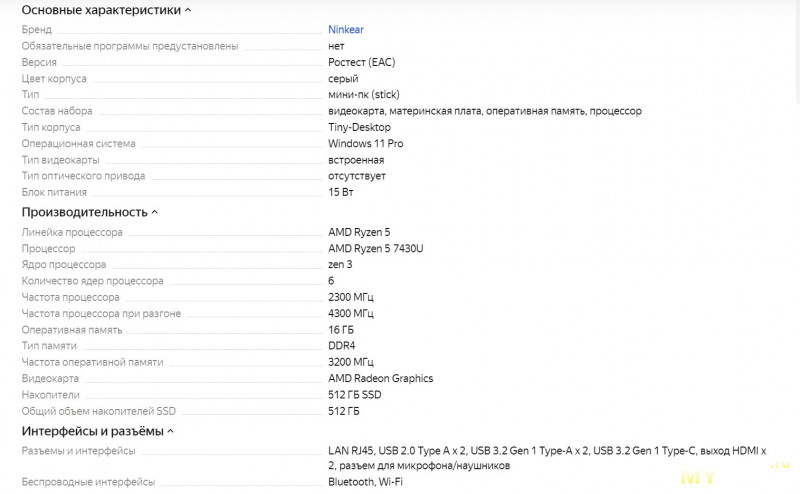
Task: Collapse the Интерфейсы и разъёмы section
Action: click(171, 432)
